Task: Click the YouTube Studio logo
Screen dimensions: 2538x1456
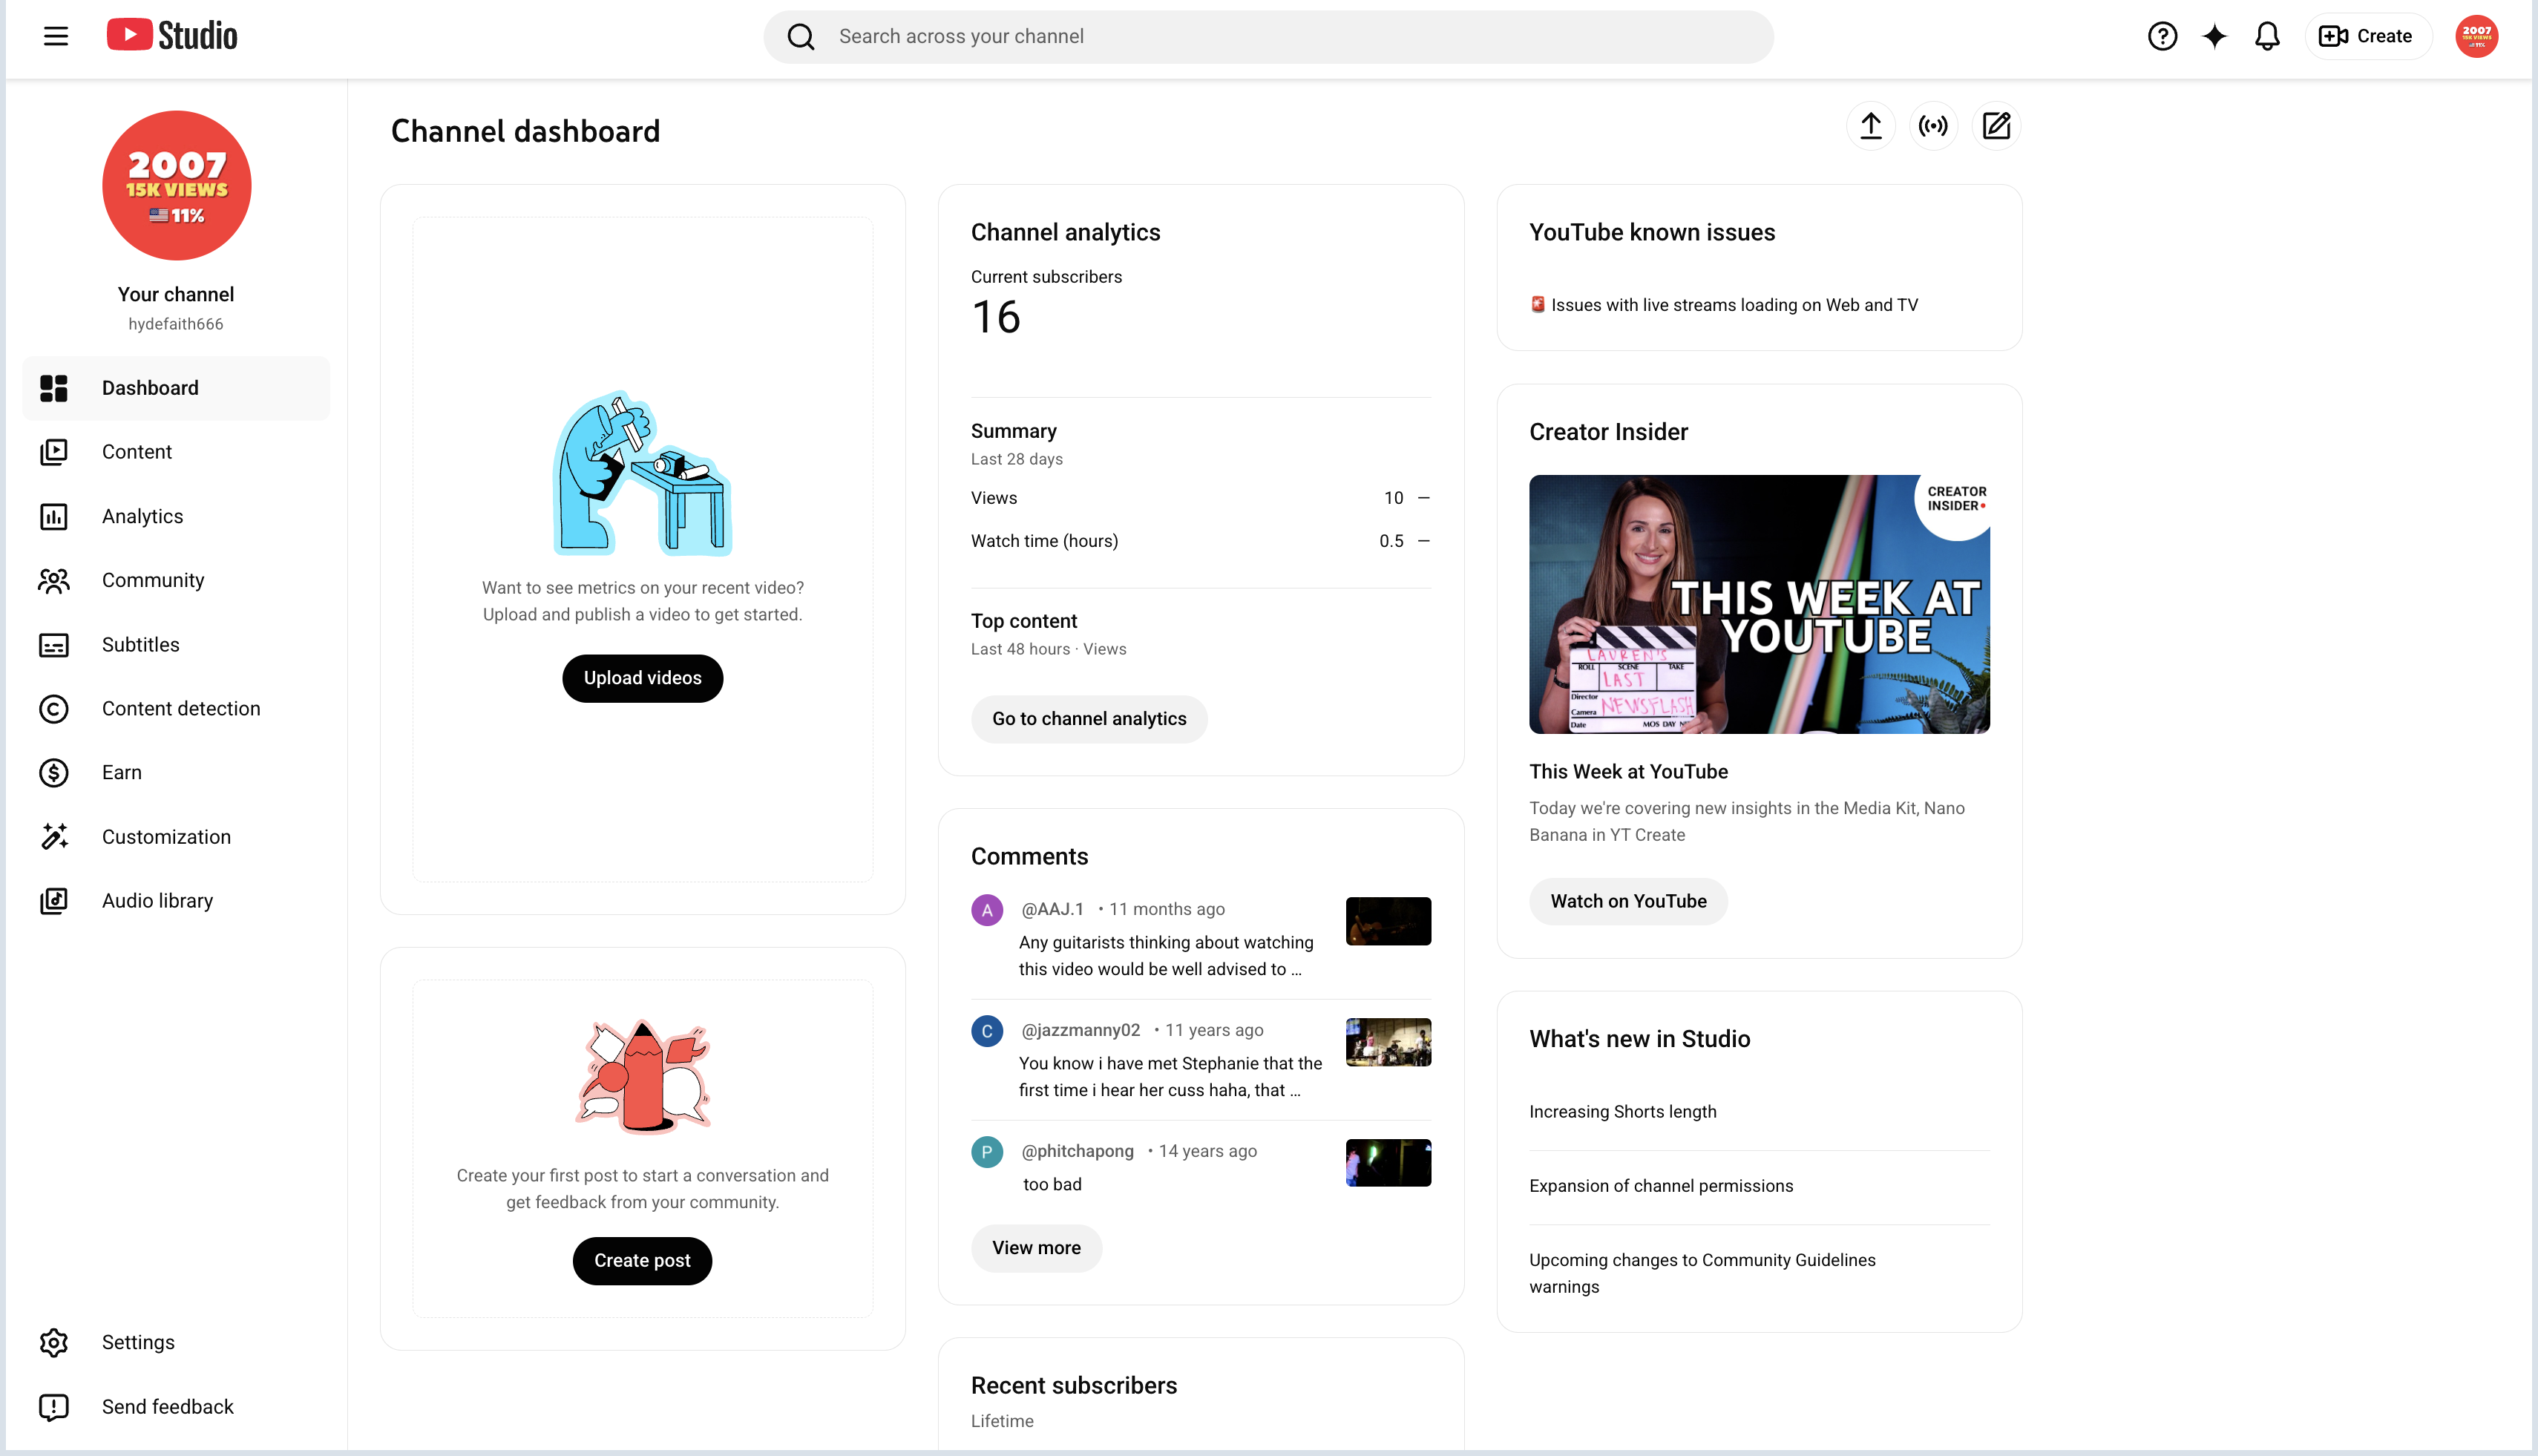Action: (172, 36)
